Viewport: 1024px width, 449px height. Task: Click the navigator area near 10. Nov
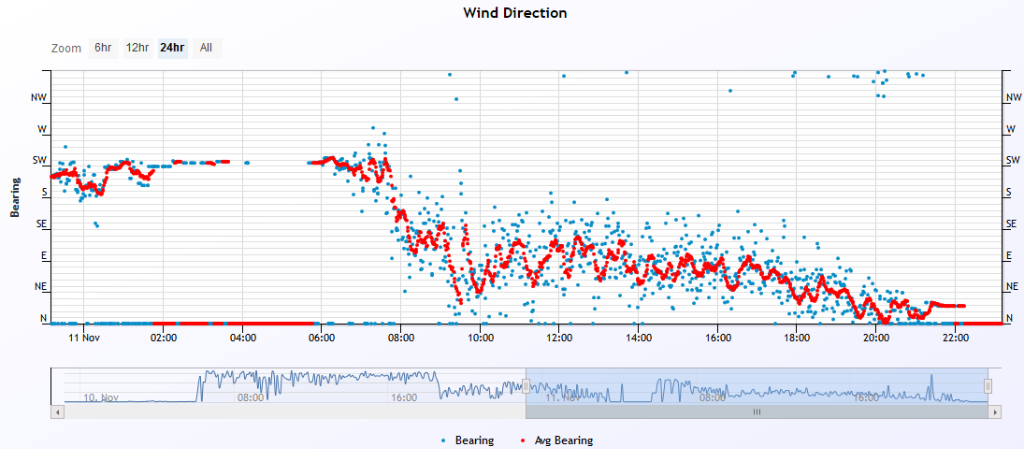101,397
